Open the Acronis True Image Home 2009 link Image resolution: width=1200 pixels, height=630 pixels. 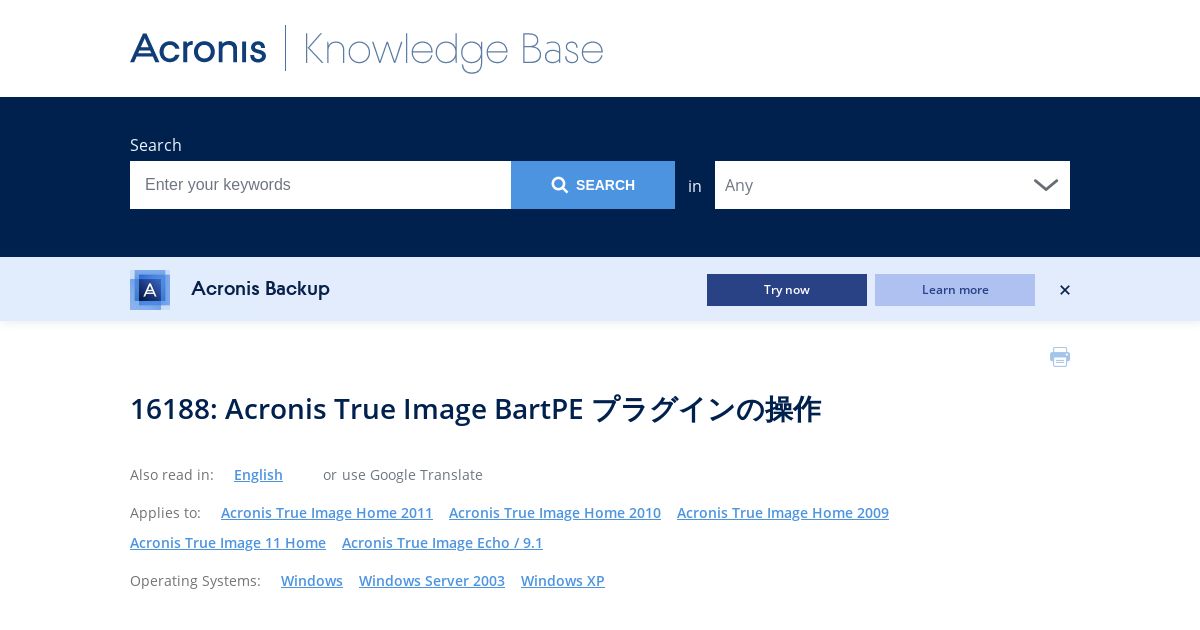pyautogui.click(x=783, y=513)
